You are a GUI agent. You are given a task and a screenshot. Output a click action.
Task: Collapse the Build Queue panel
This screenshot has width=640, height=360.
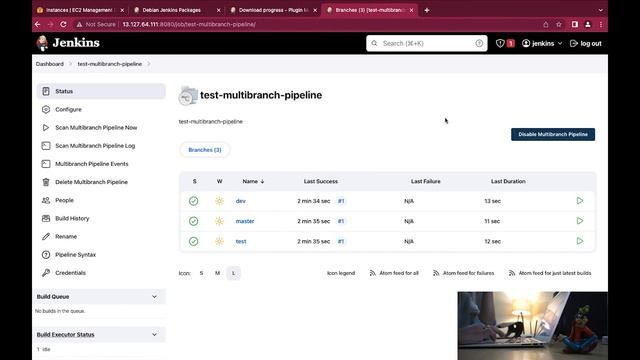click(x=154, y=296)
